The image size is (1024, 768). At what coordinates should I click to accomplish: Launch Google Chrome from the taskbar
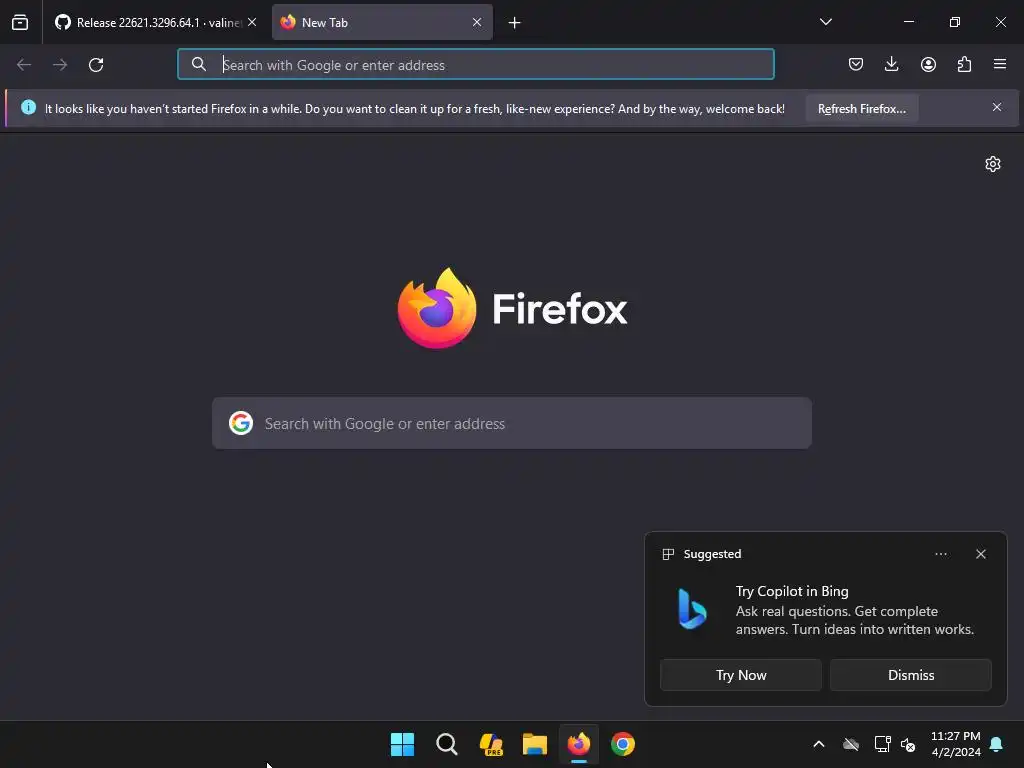[x=623, y=744]
